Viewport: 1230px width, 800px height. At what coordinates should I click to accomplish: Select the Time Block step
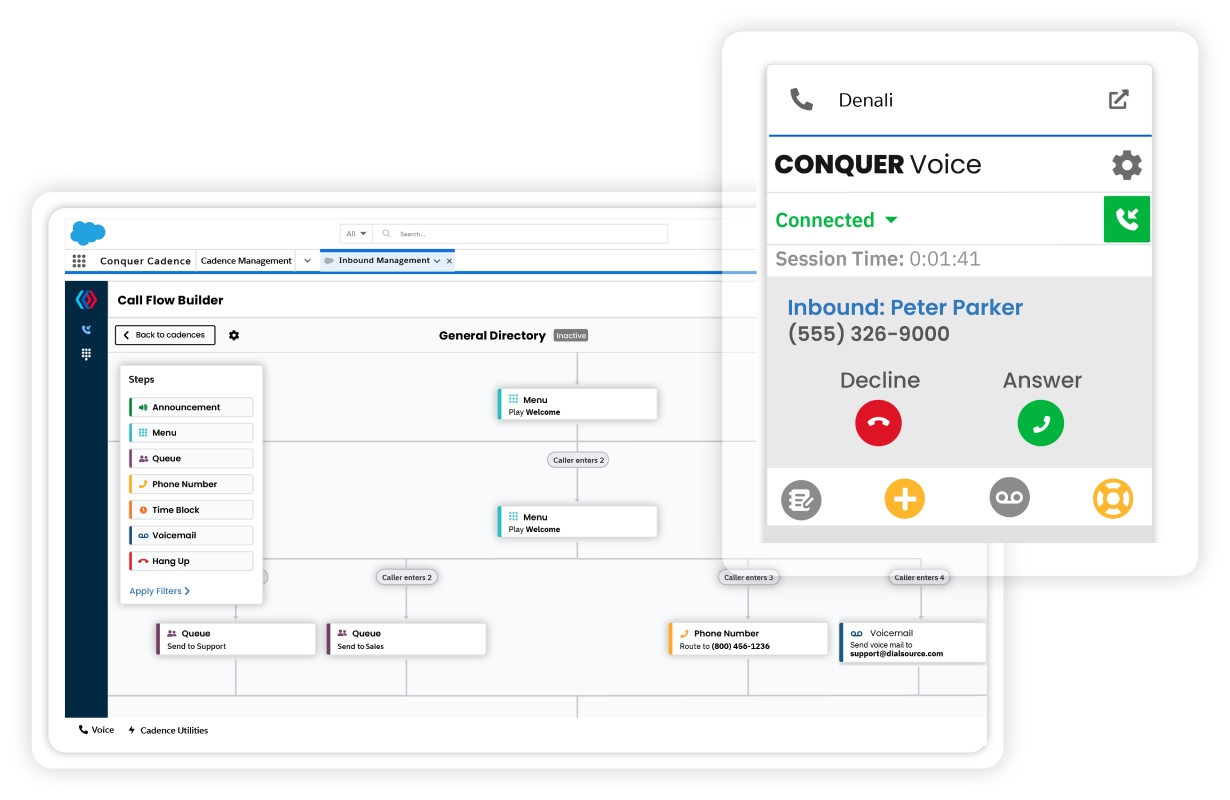(x=191, y=510)
